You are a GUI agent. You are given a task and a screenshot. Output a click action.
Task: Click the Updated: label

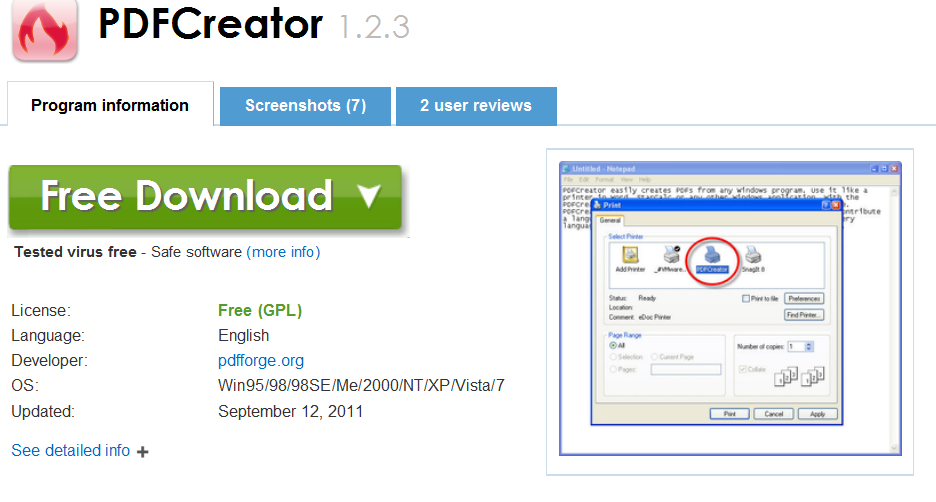[43, 411]
